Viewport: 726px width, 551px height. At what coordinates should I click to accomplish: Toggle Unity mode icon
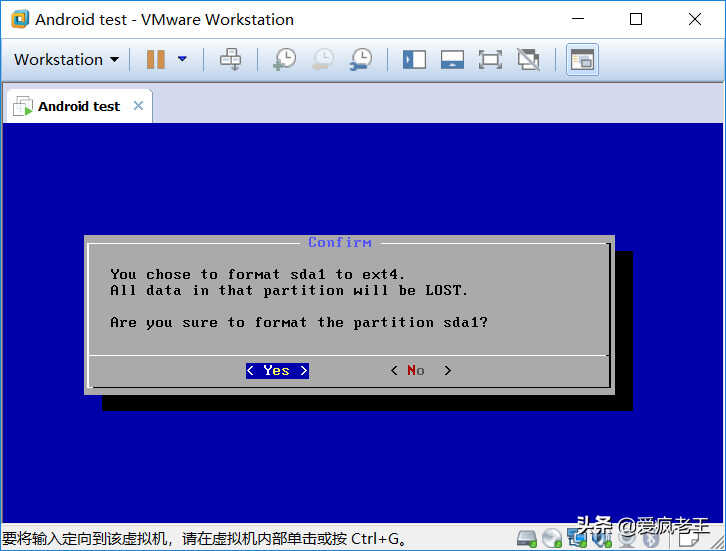(528, 60)
